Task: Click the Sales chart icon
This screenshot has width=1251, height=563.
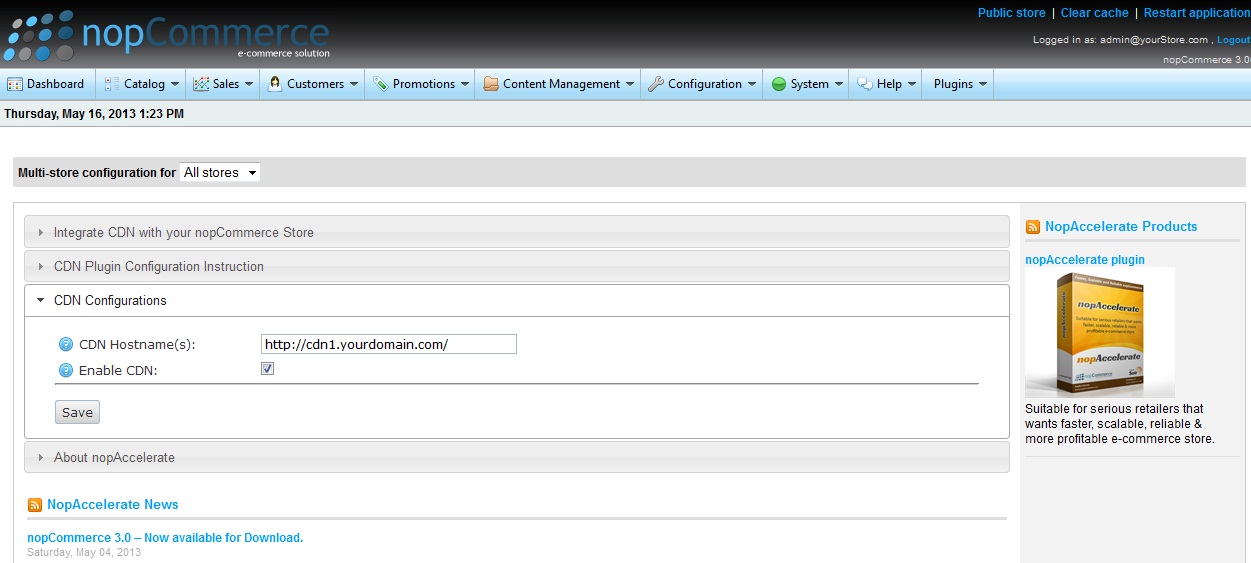Action: tap(201, 84)
